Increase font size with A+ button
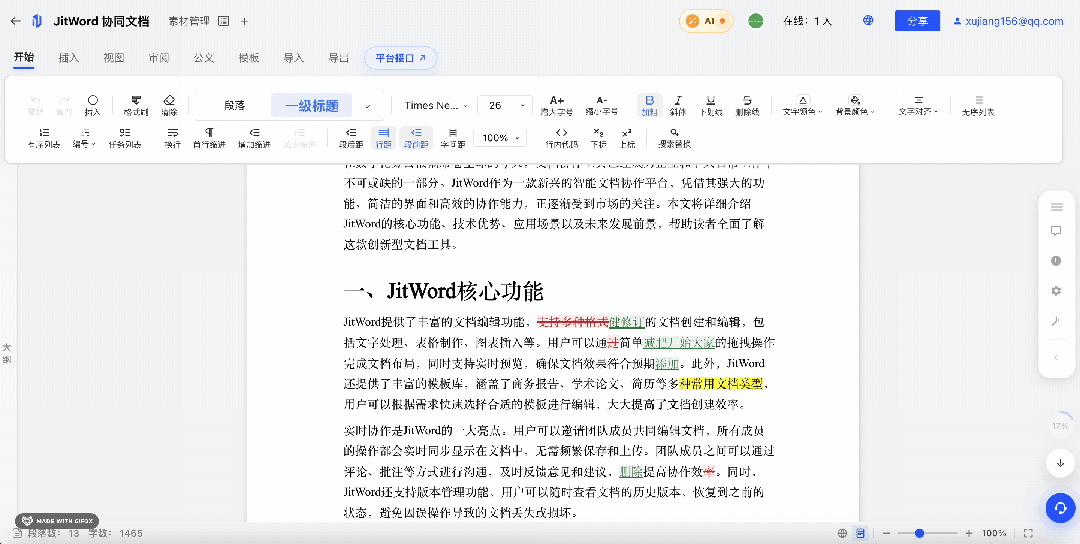The width and height of the screenshot is (1080, 544). 557,105
